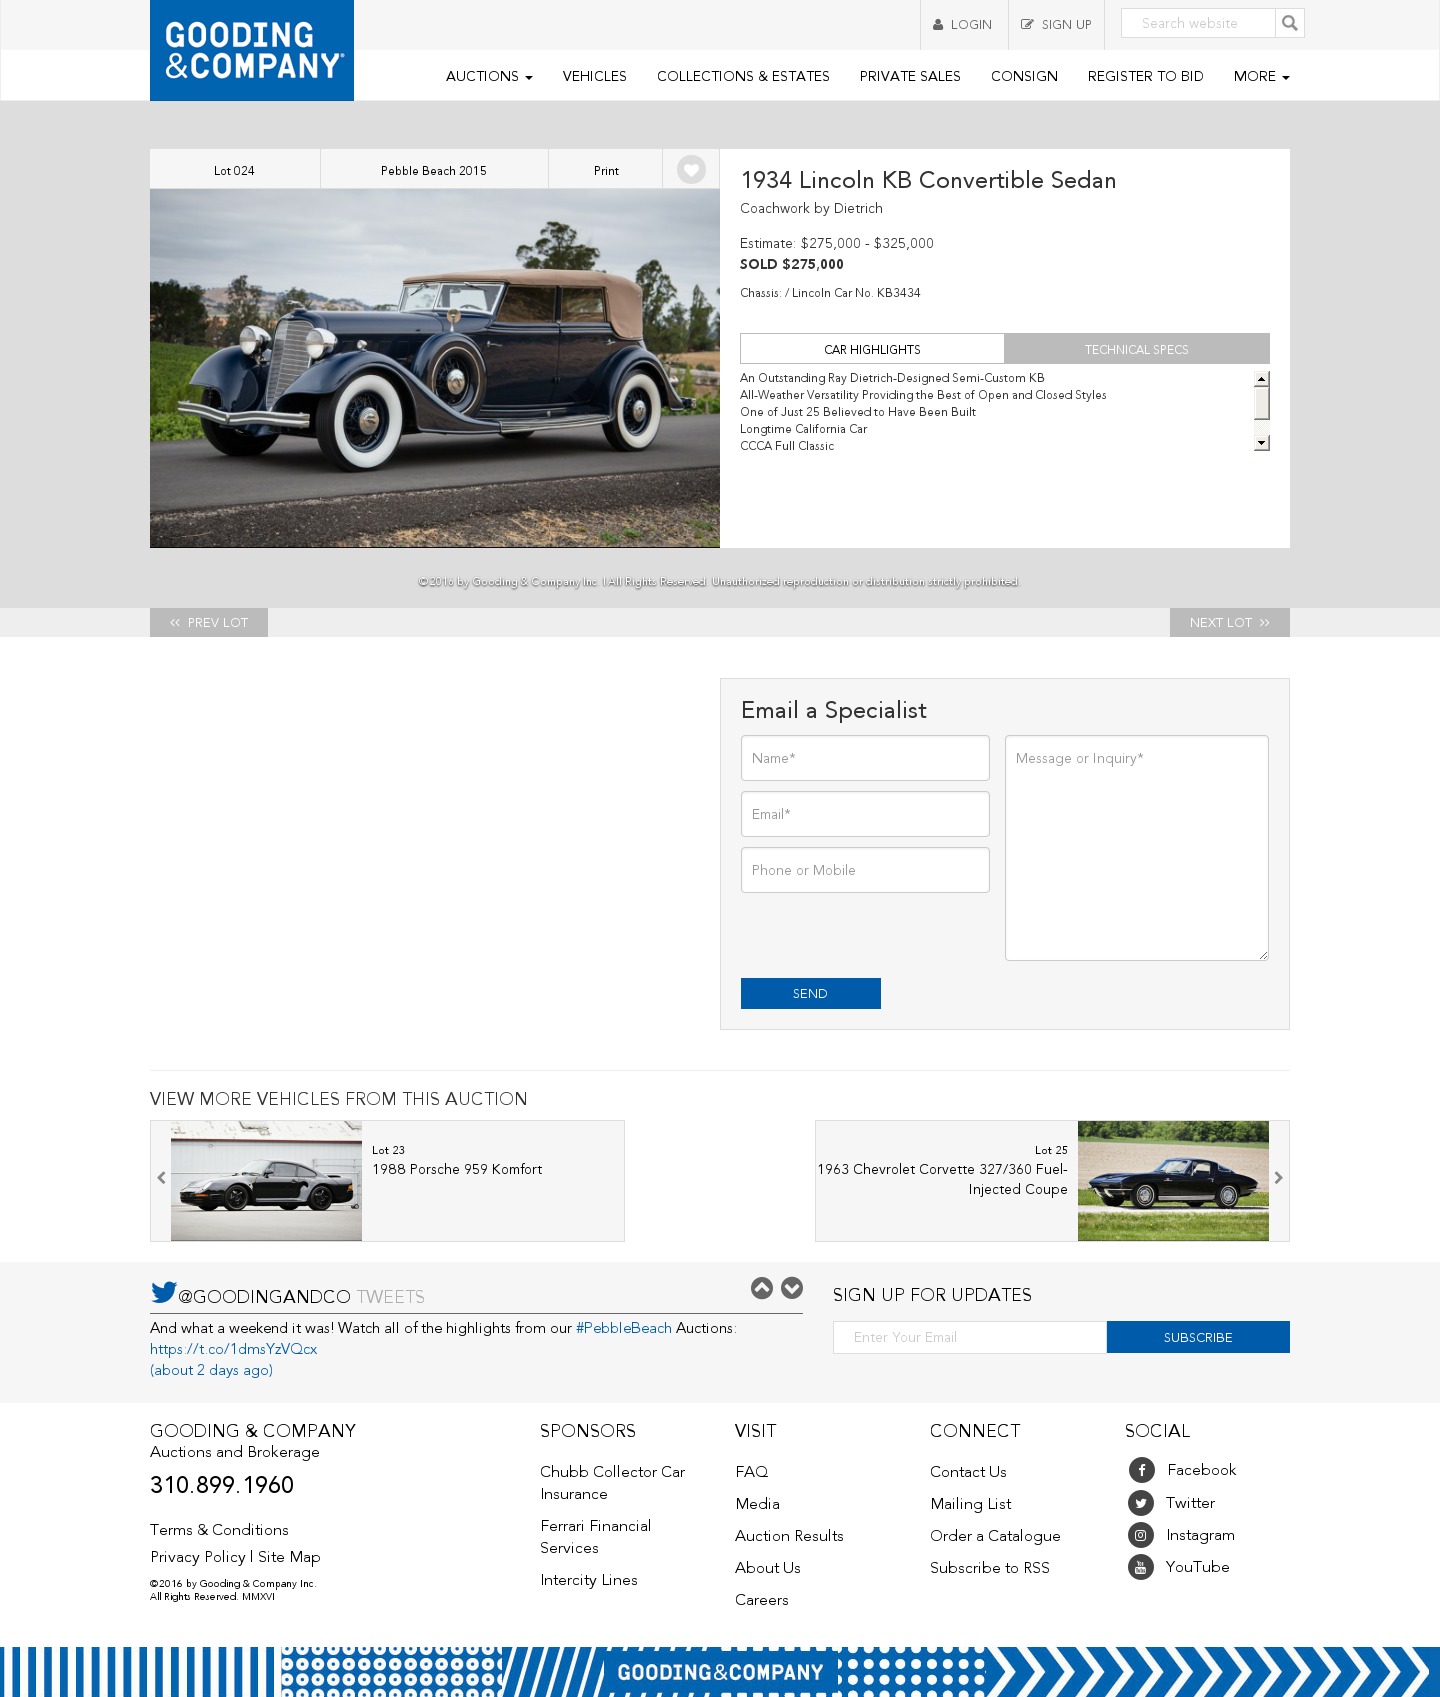The width and height of the screenshot is (1440, 1697).
Task: Open the t.co tweet link
Action: (234, 1349)
